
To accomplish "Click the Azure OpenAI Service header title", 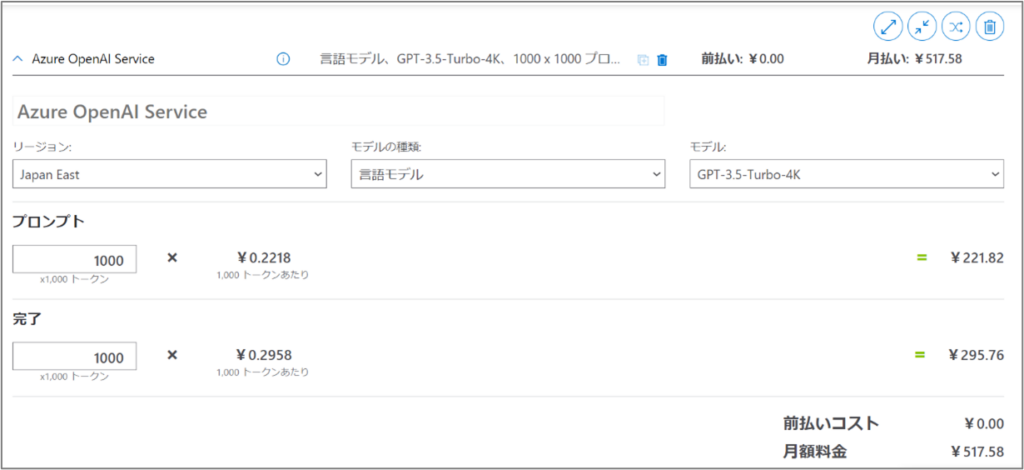I will tap(93, 59).
